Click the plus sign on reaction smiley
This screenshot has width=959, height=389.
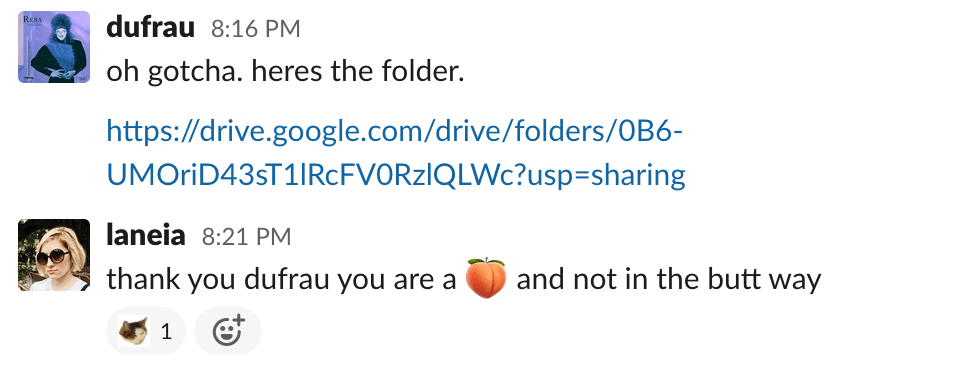coord(239,320)
